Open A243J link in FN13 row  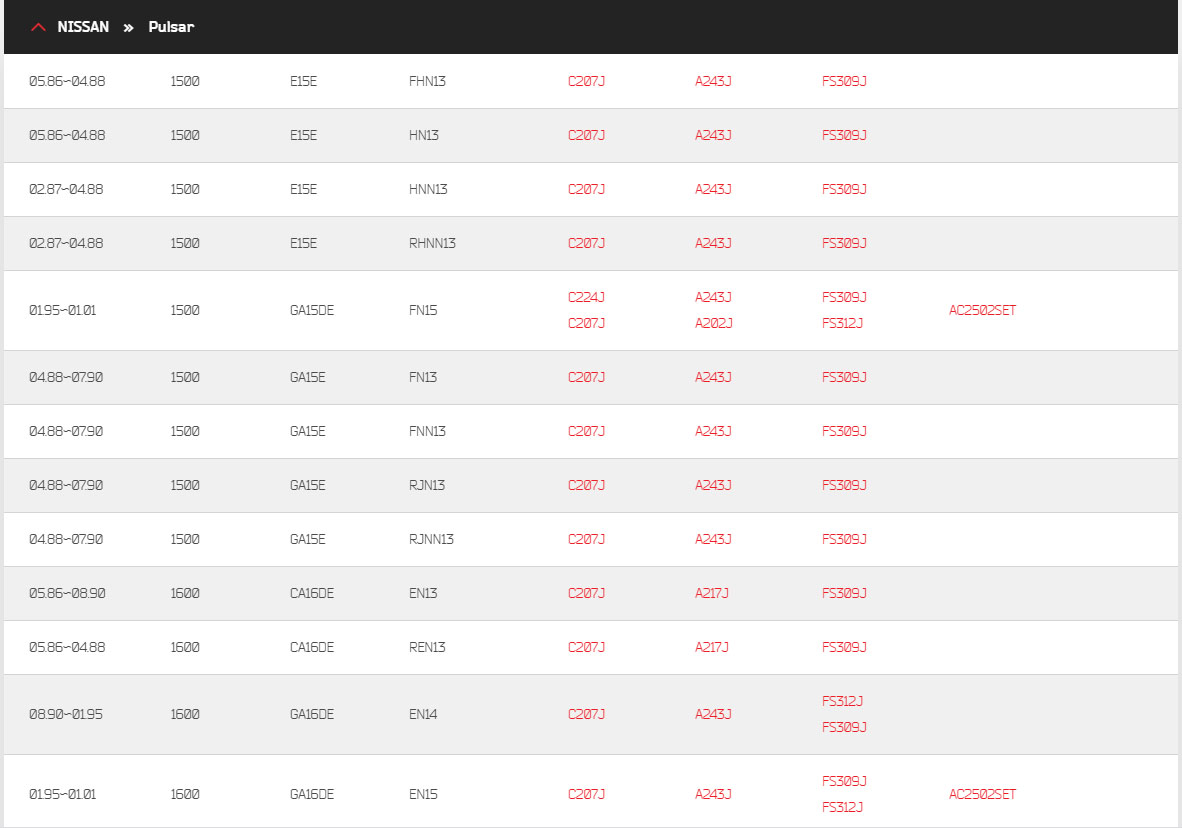coord(713,377)
